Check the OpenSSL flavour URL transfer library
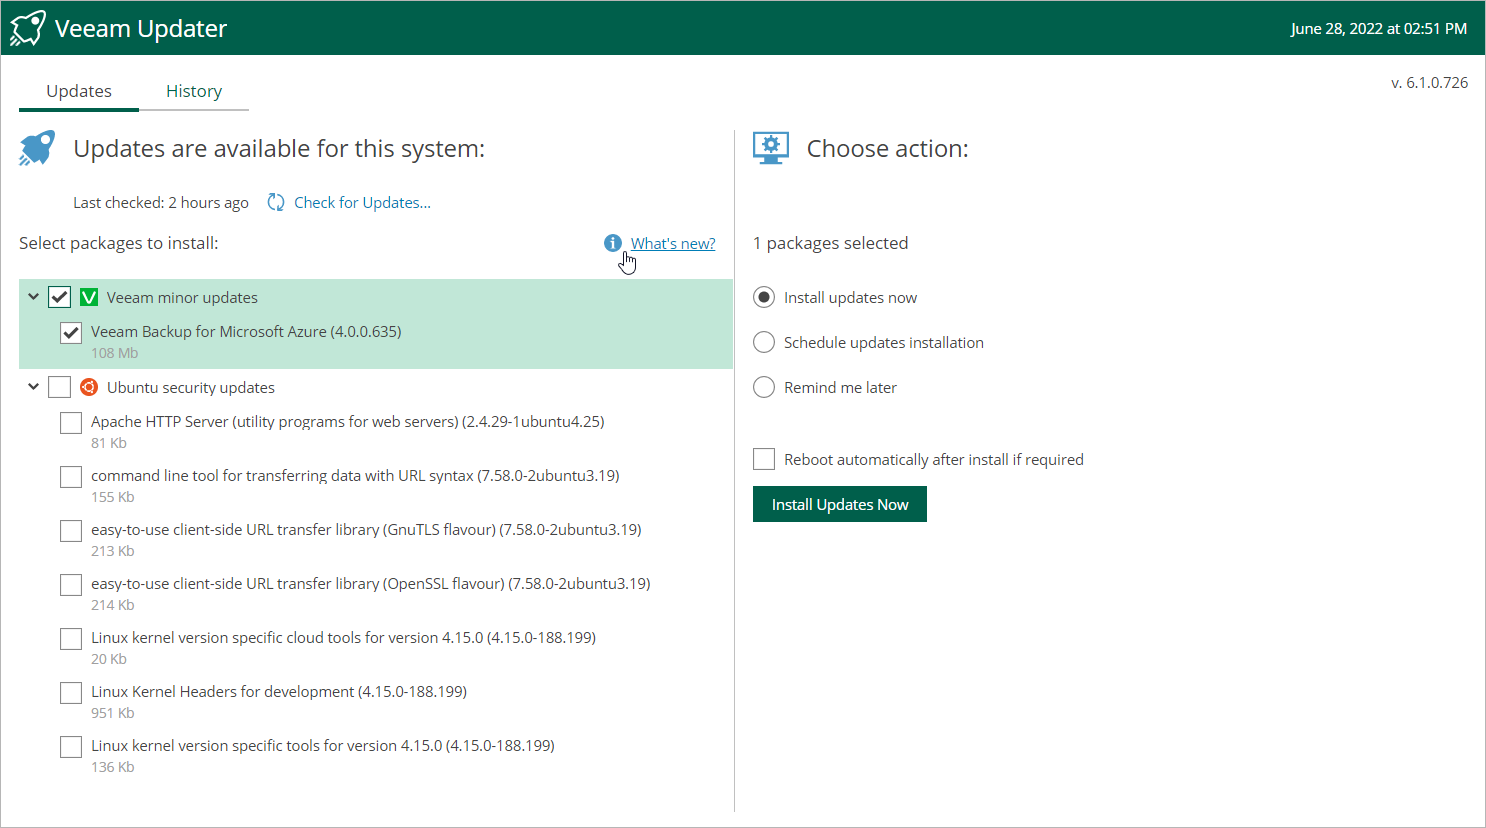This screenshot has height=828, width=1486. pyautogui.click(x=71, y=585)
